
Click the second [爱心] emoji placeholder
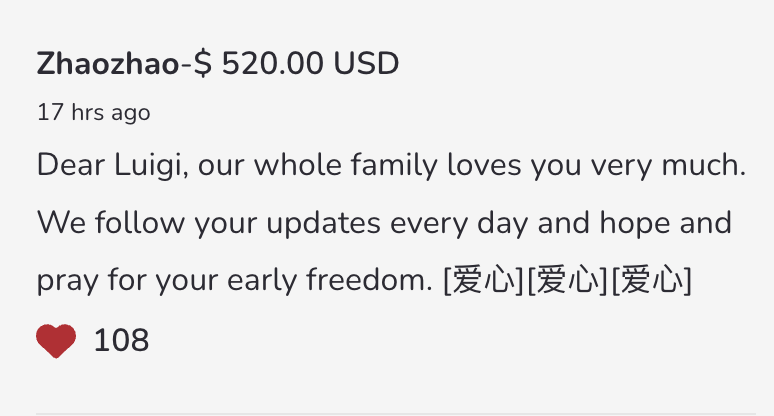tap(567, 280)
